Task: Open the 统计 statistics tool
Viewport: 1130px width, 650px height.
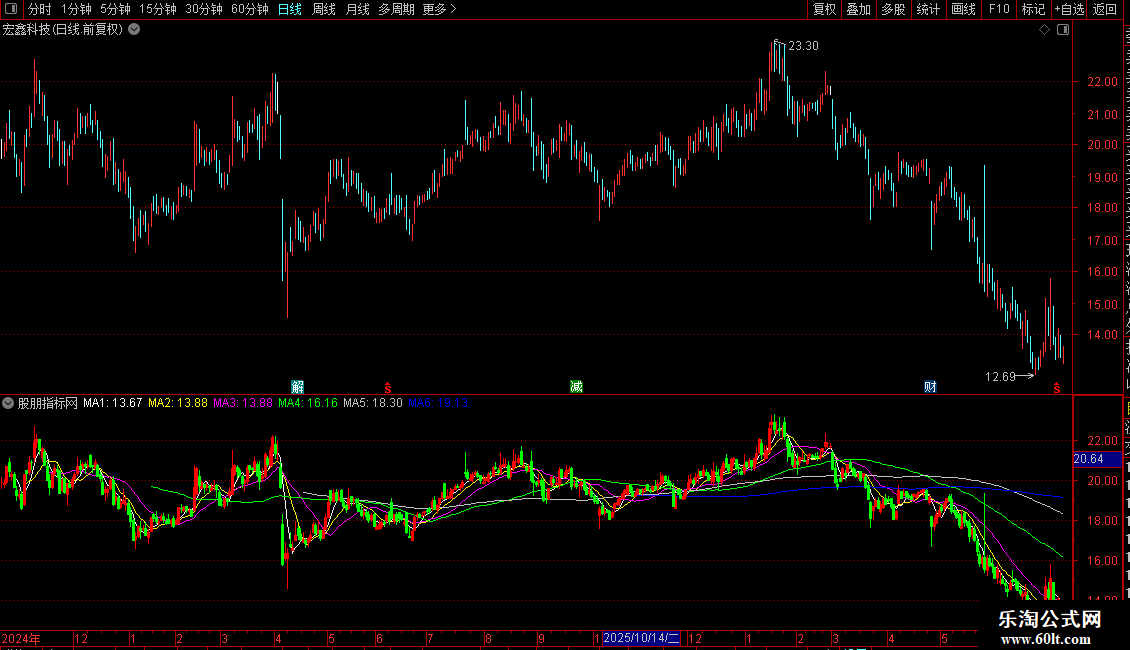Action: tap(928, 9)
